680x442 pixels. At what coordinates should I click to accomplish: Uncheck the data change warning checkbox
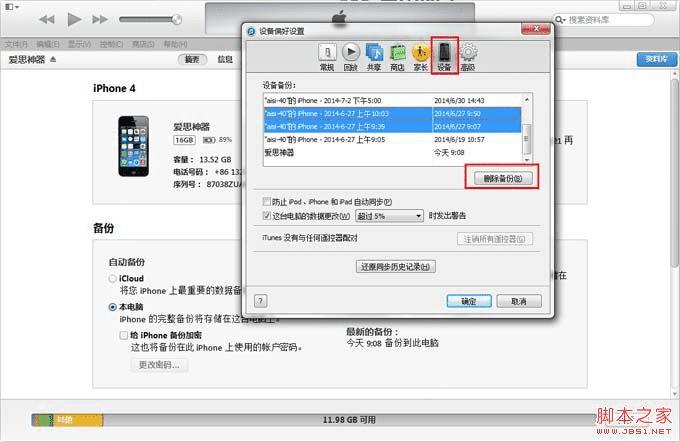[267, 216]
